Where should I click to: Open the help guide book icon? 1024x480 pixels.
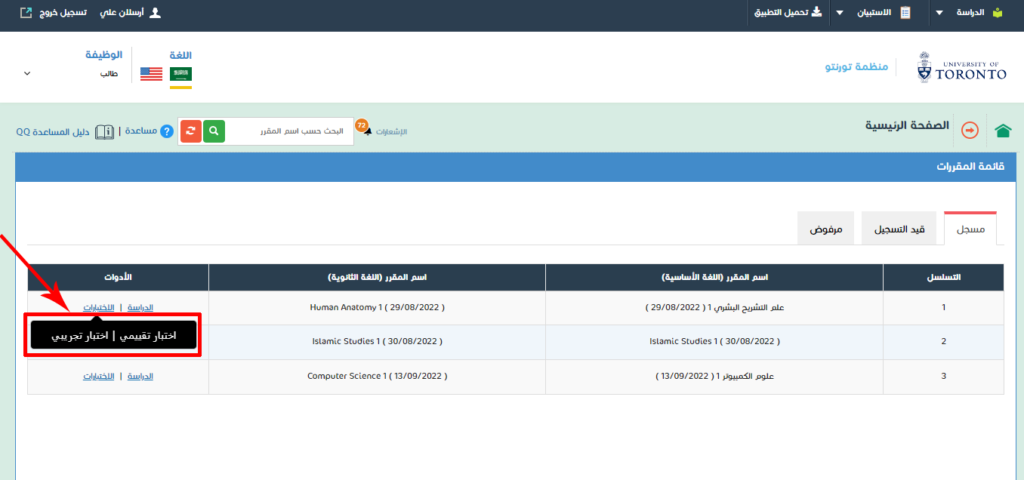tap(104, 131)
